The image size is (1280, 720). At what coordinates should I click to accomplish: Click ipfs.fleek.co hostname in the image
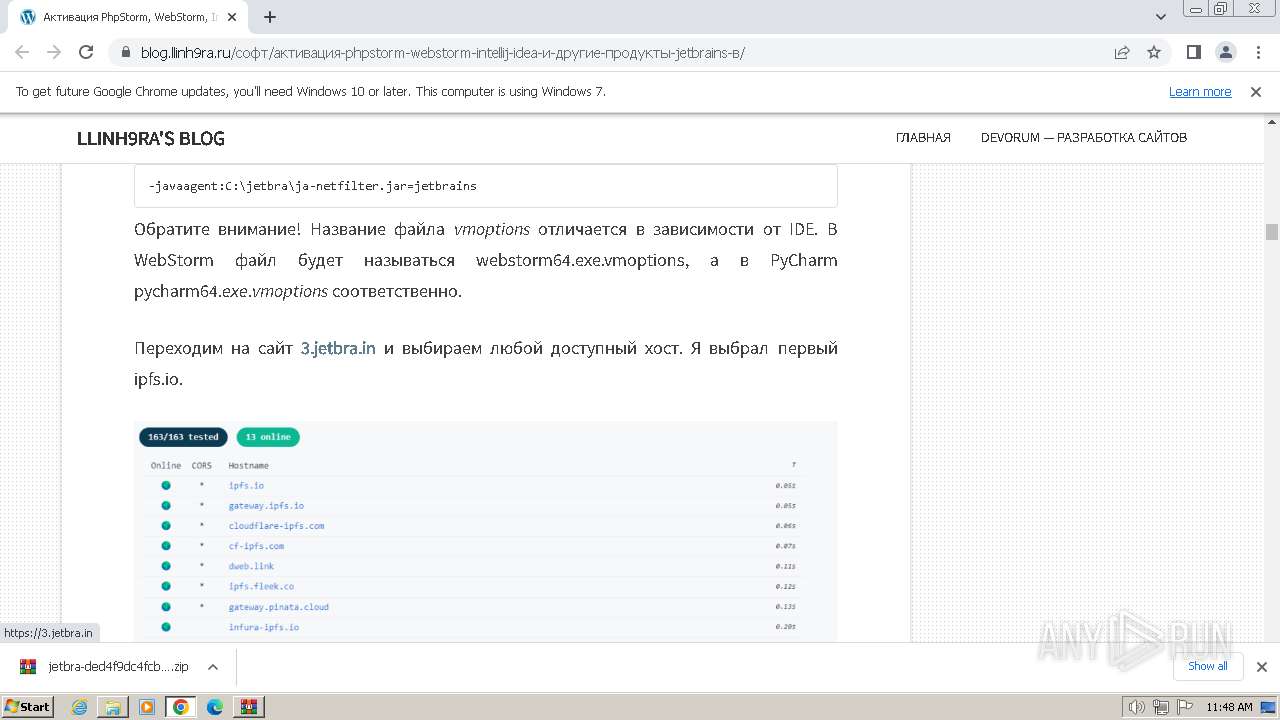pos(261,586)
